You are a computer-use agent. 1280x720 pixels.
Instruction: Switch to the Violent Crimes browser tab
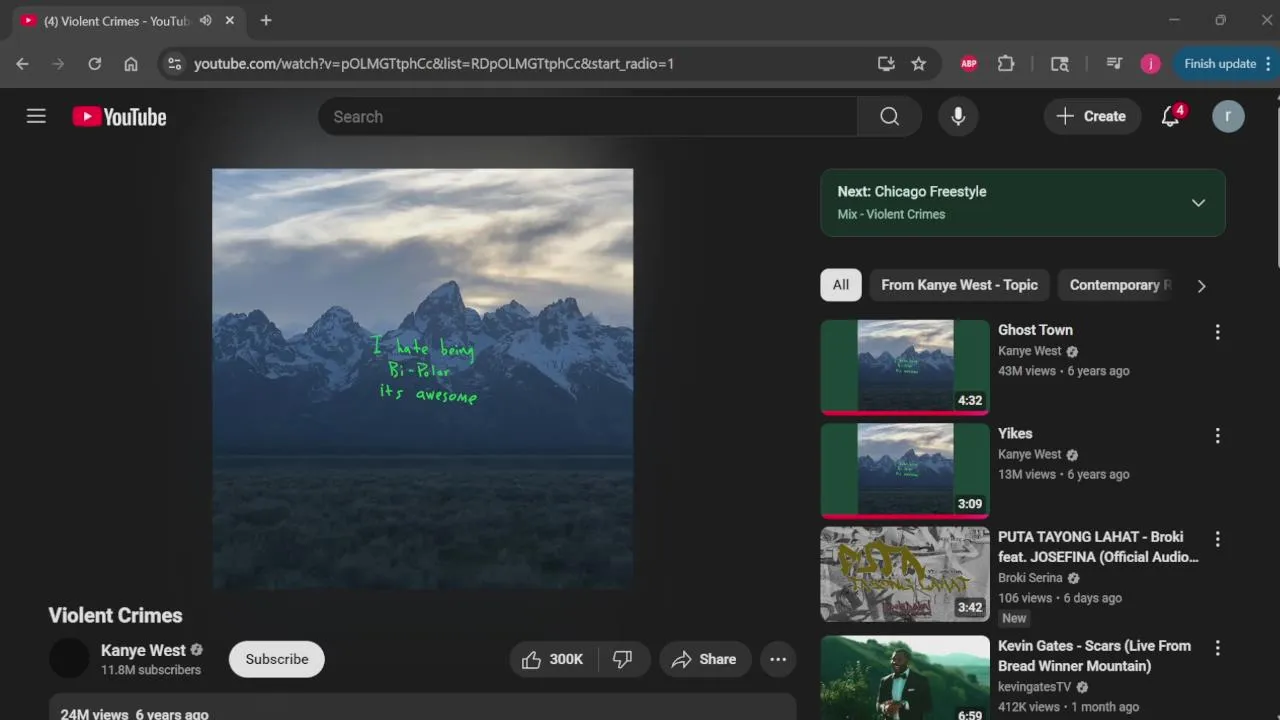pyautogui.click(x=118, y=20)
